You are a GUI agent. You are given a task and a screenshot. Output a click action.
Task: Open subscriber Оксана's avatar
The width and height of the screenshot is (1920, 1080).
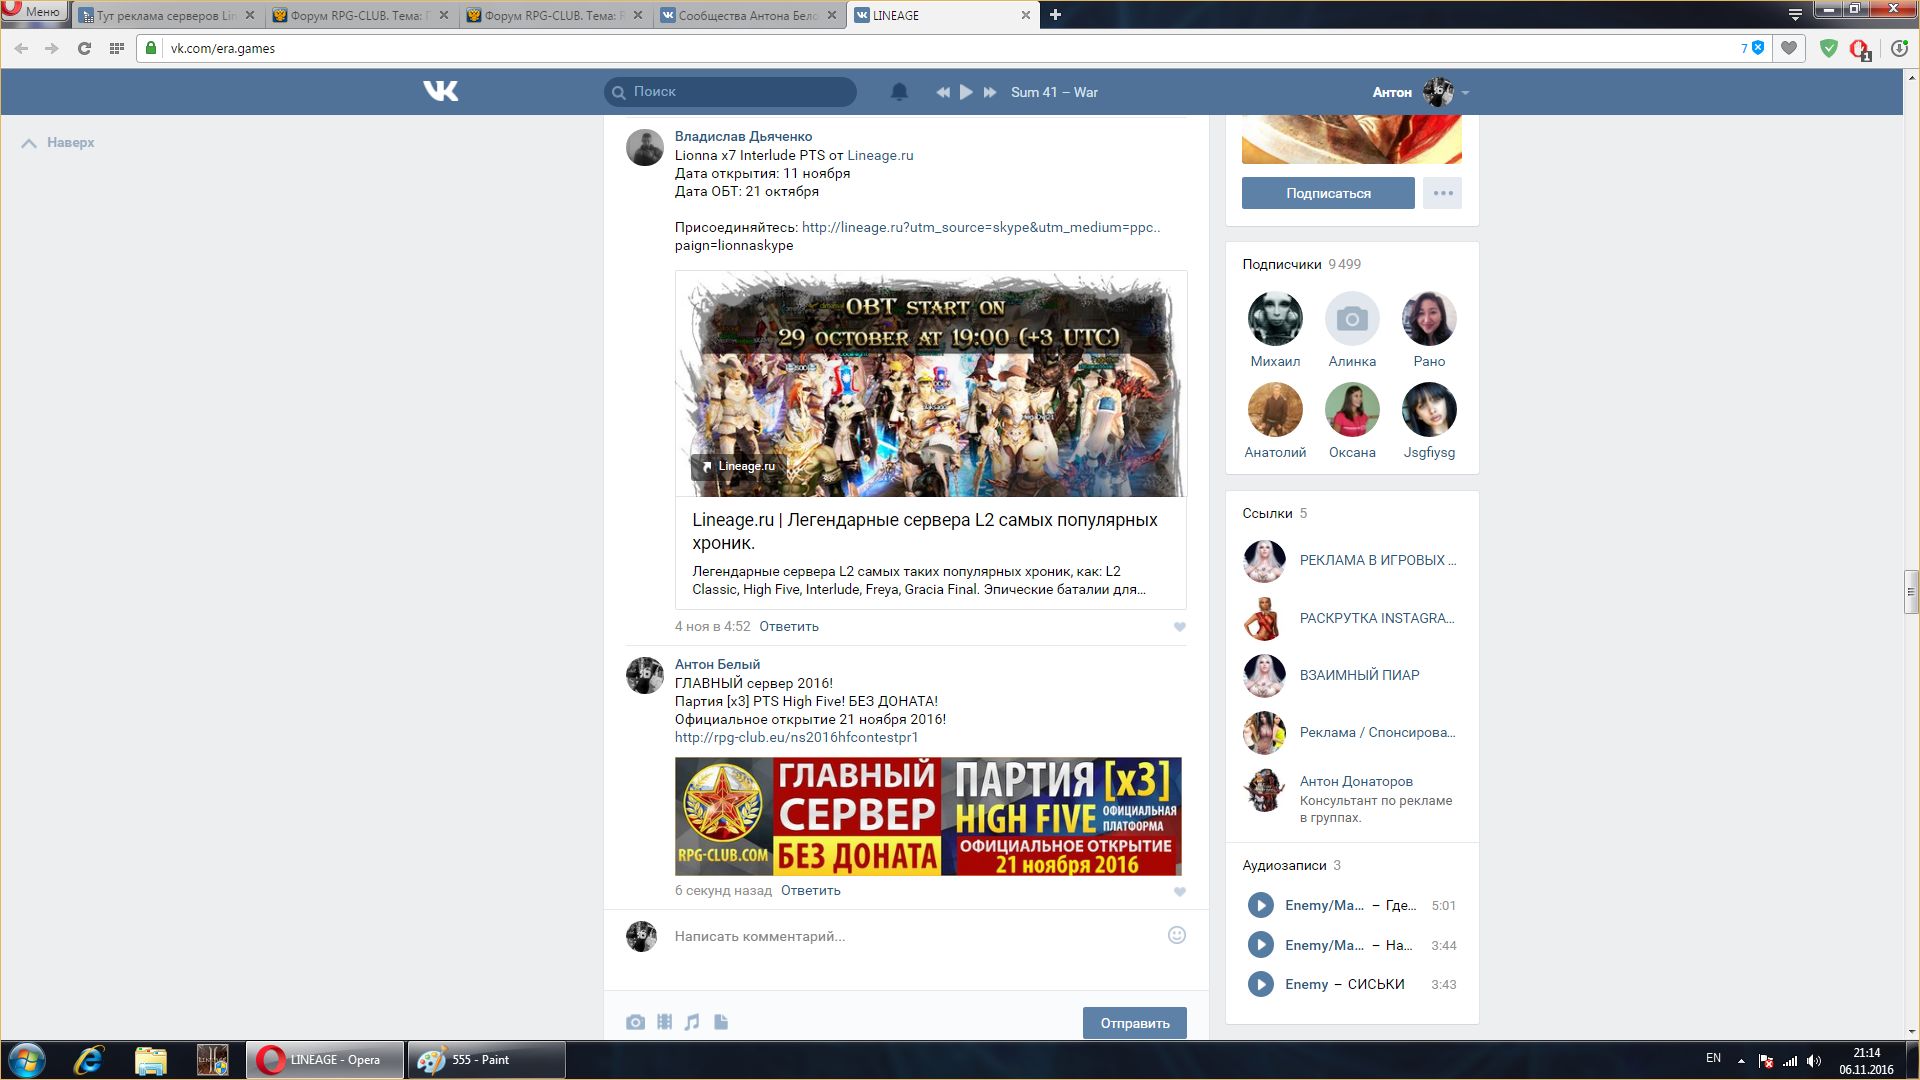(x=1352, y=410)
